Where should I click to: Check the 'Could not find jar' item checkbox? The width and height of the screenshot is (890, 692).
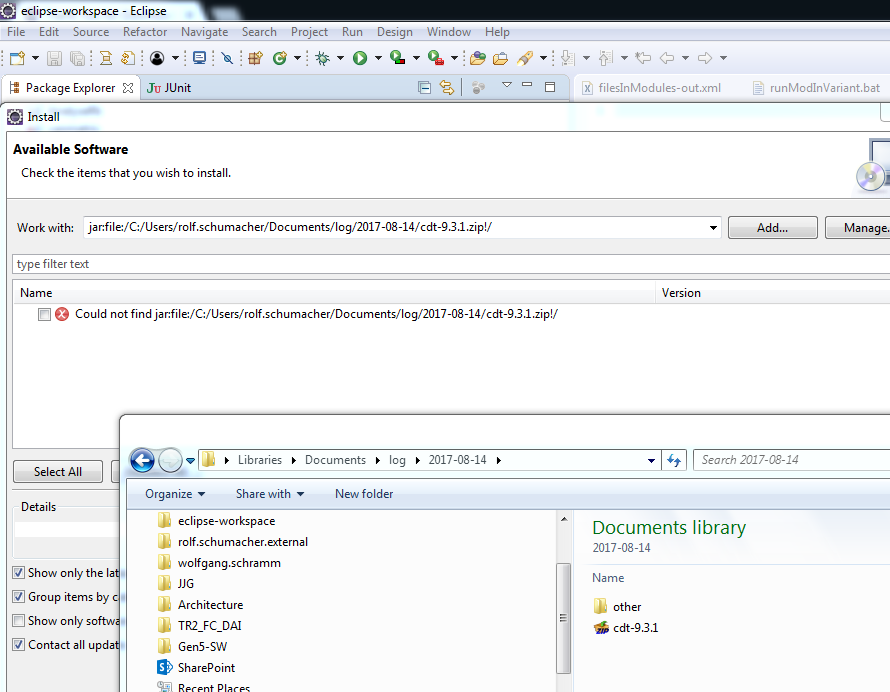point(44,314)
